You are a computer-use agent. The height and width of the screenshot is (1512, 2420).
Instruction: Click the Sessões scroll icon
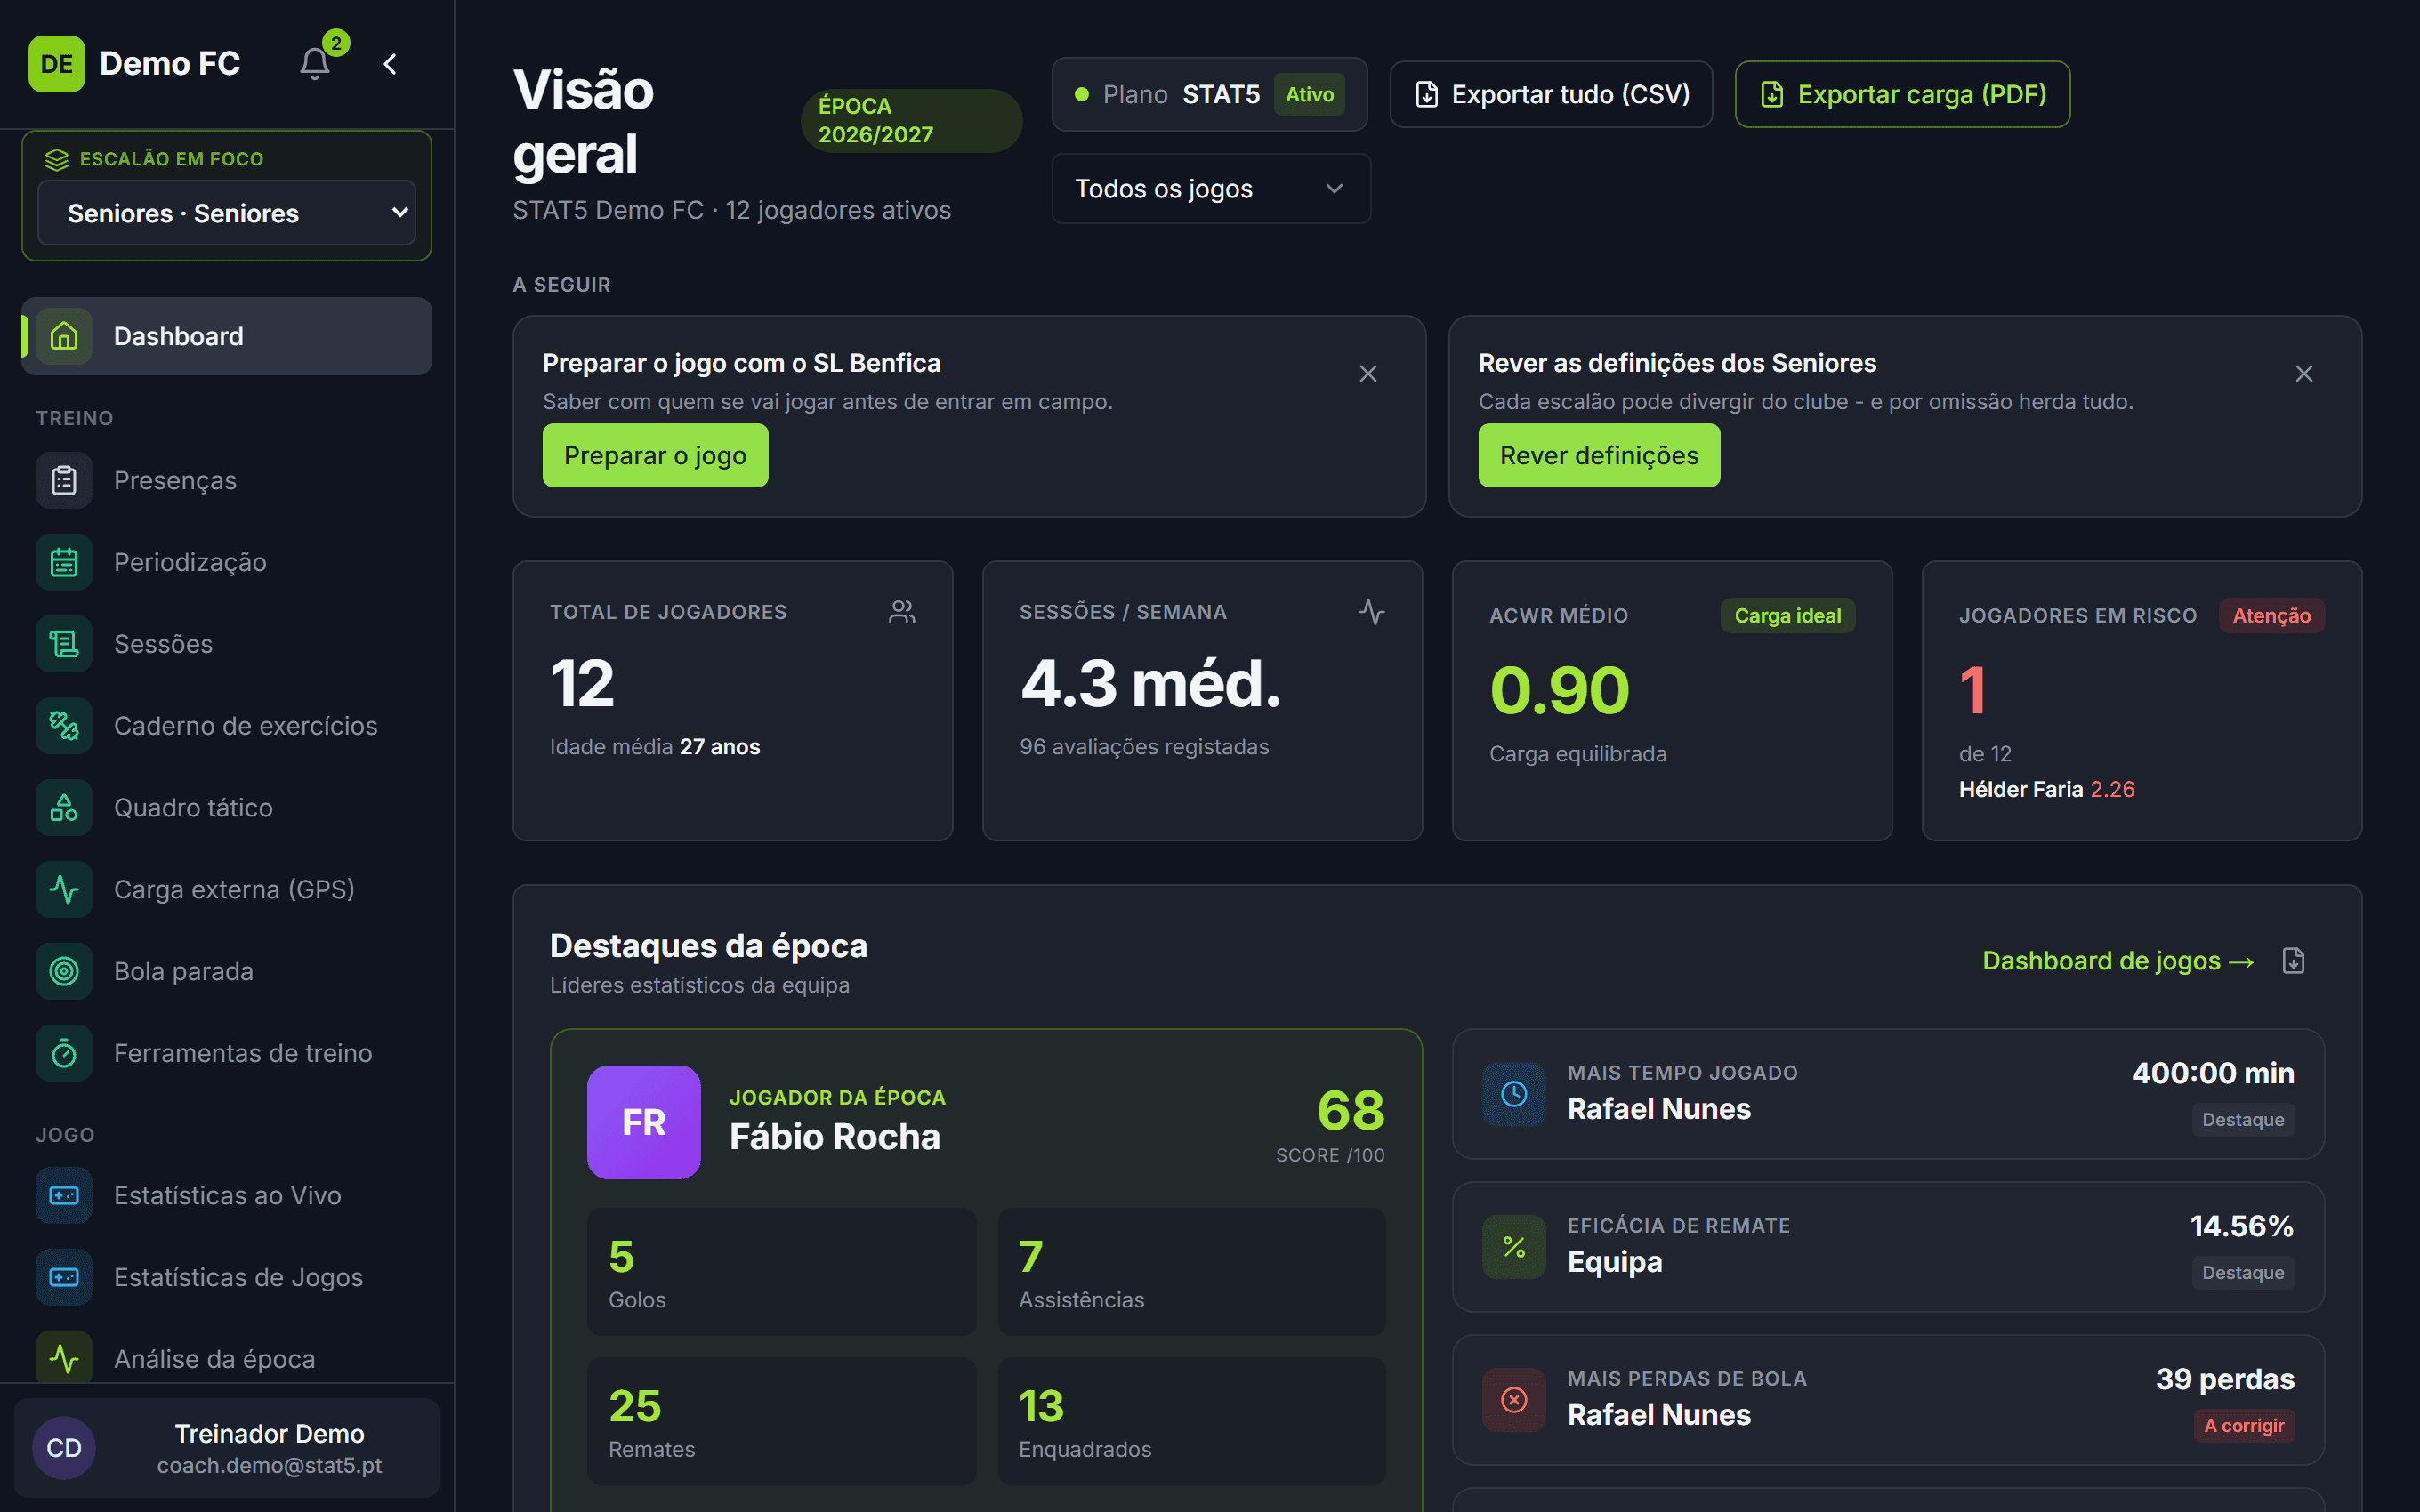64,644
